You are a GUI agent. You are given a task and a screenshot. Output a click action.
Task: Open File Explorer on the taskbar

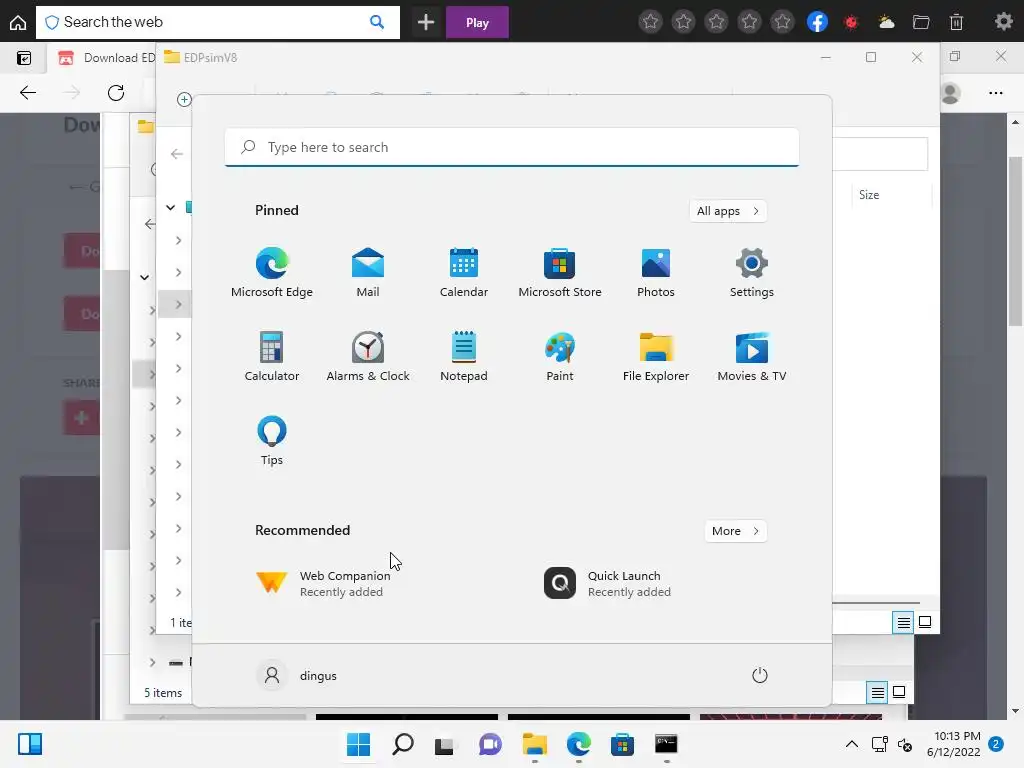click(x=534, y=744)
